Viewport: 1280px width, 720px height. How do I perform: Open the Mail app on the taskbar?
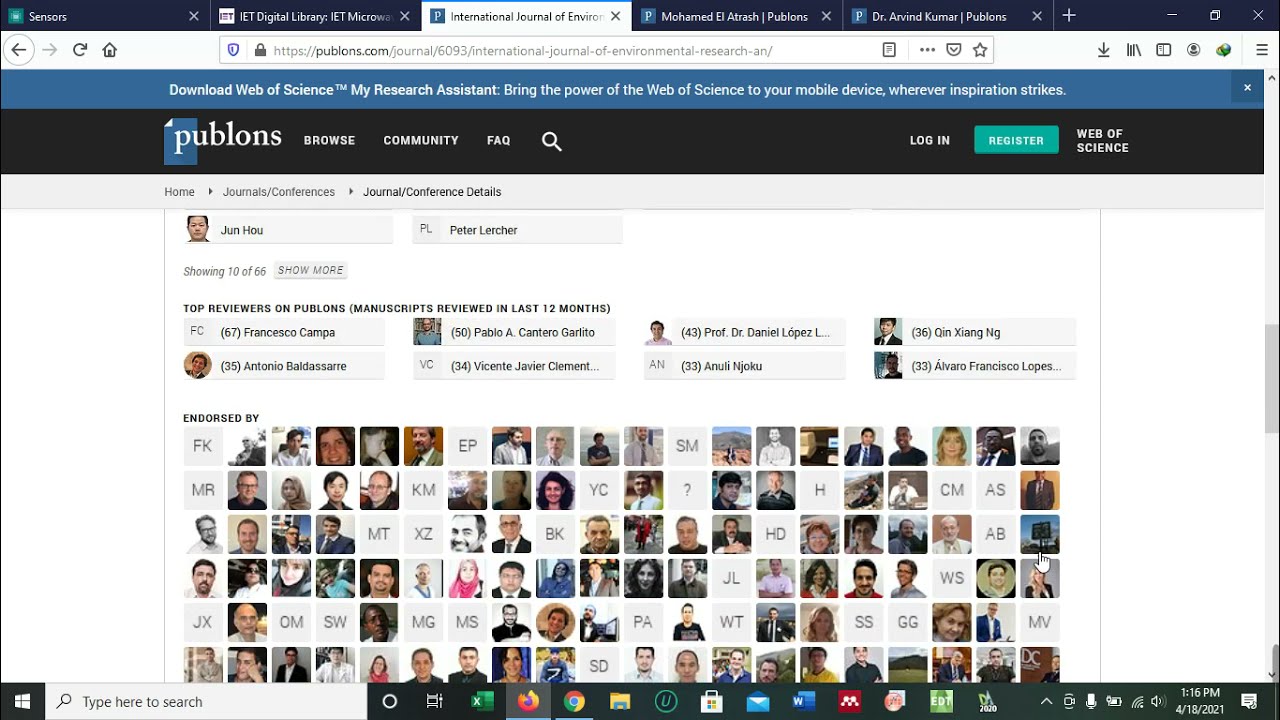757,701
